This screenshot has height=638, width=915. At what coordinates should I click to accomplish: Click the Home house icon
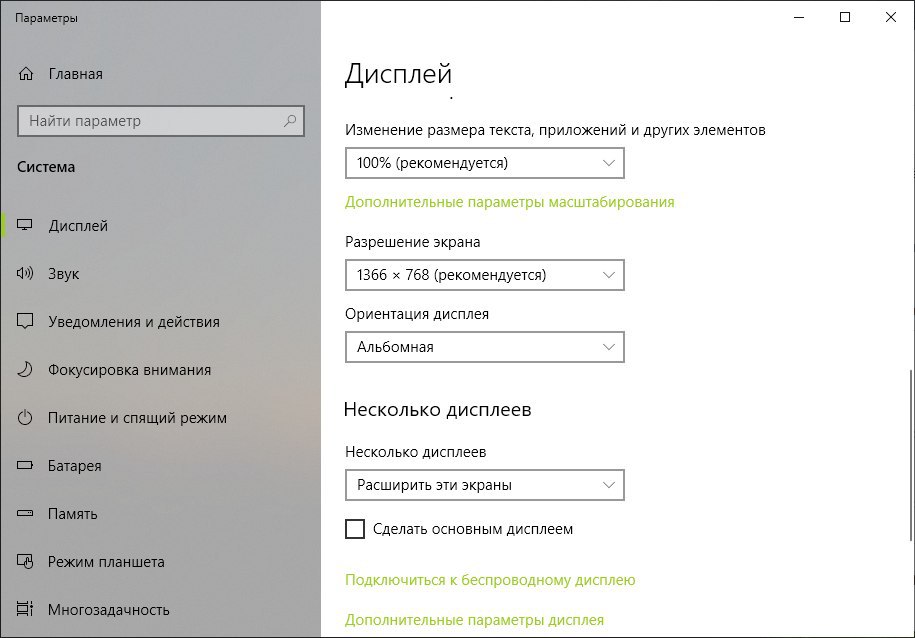pyautogui.click(x=26, y=74)
